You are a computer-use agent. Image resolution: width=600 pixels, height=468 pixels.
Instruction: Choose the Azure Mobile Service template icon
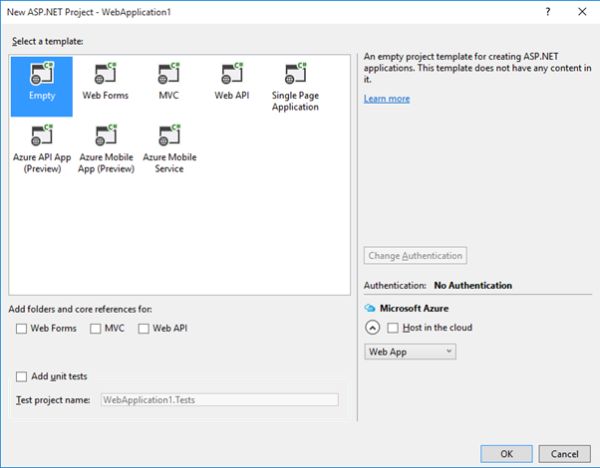pyautogui.click(x=169, y=135)
